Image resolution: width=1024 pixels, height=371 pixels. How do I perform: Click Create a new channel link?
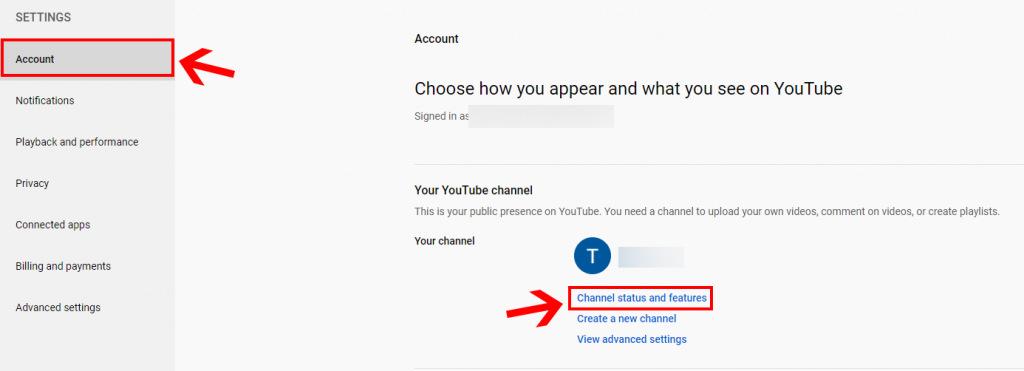coord(626,319)
